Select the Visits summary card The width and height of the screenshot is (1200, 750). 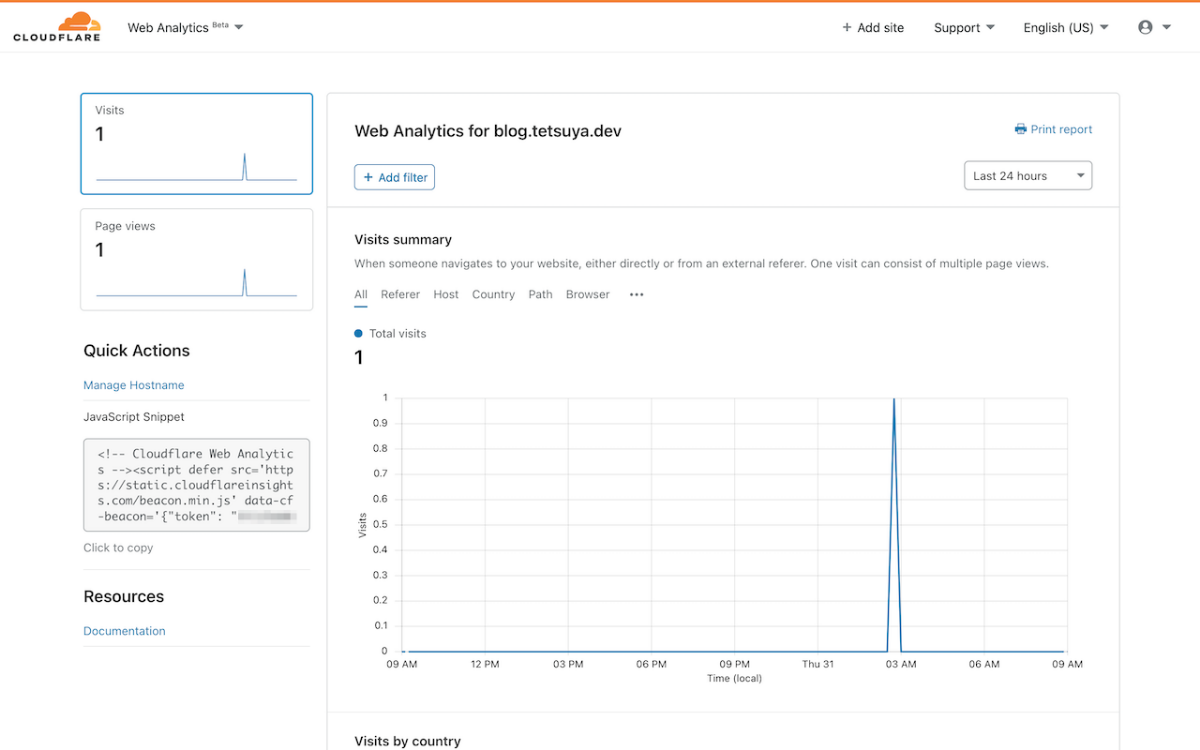[x=197, y=144]
